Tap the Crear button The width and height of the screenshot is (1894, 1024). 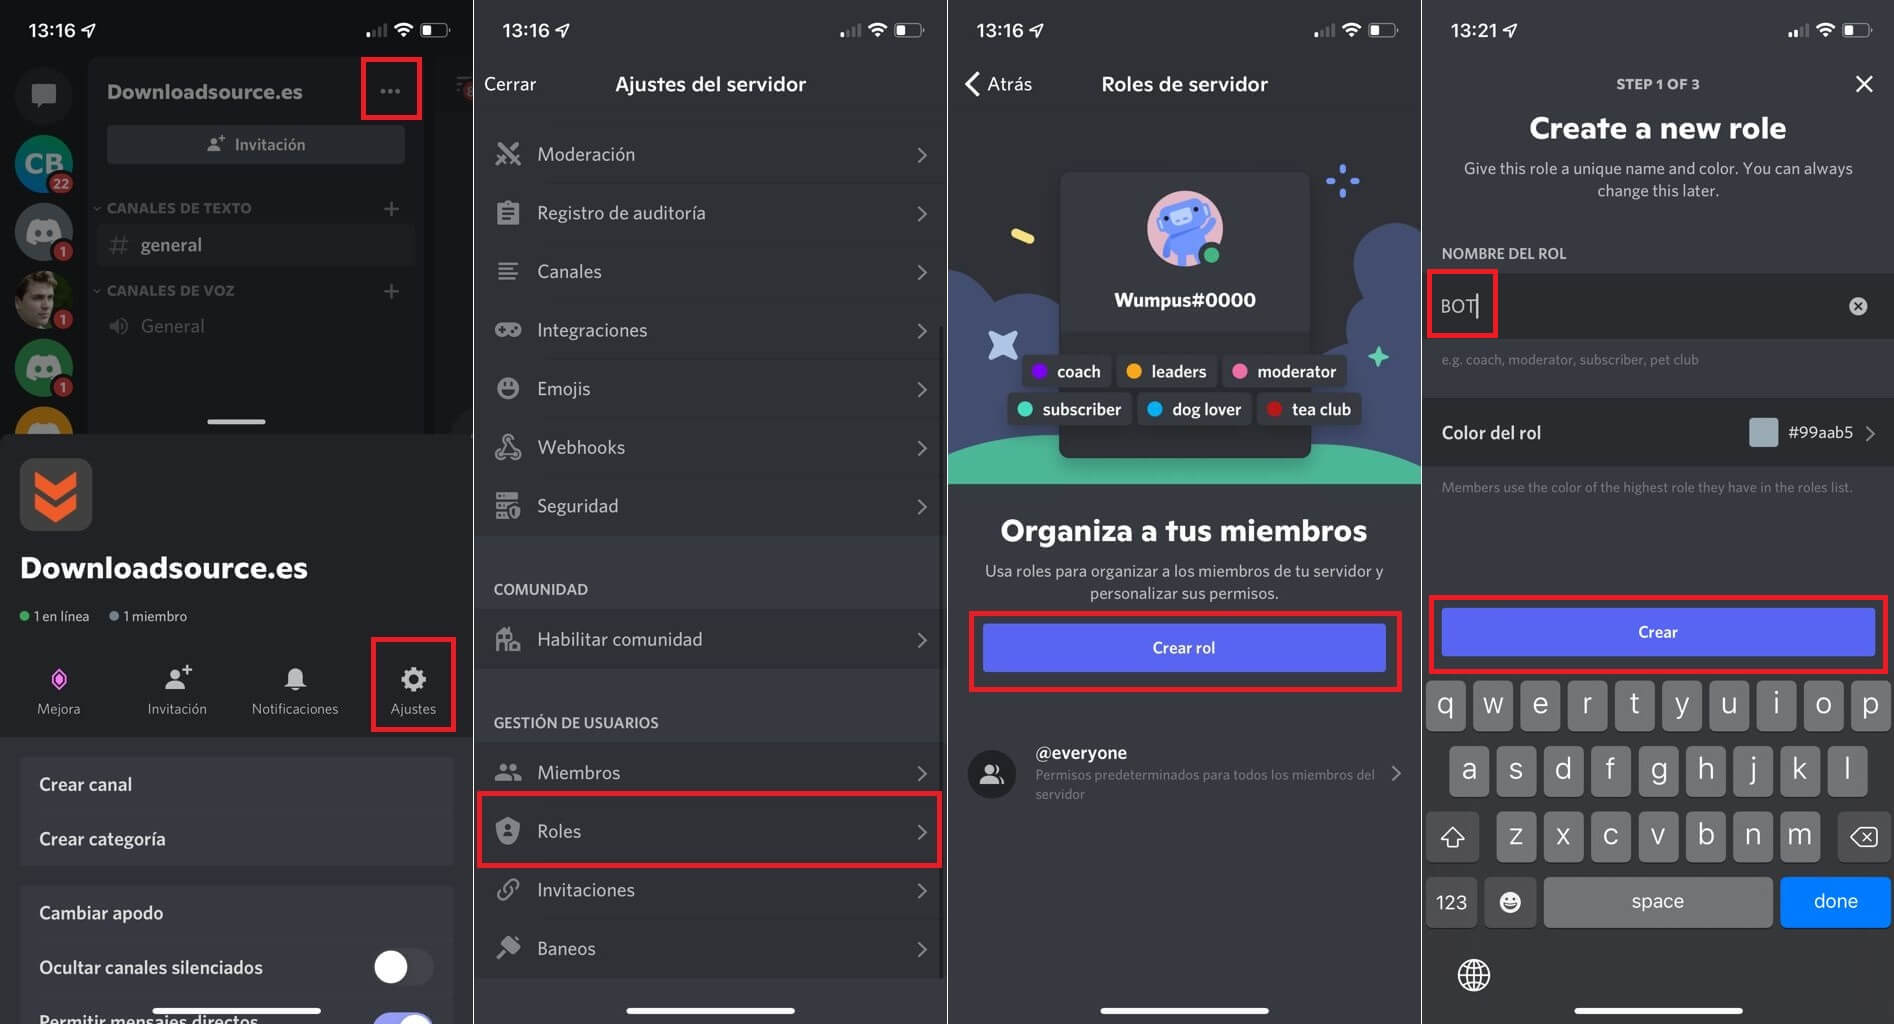1658,632
